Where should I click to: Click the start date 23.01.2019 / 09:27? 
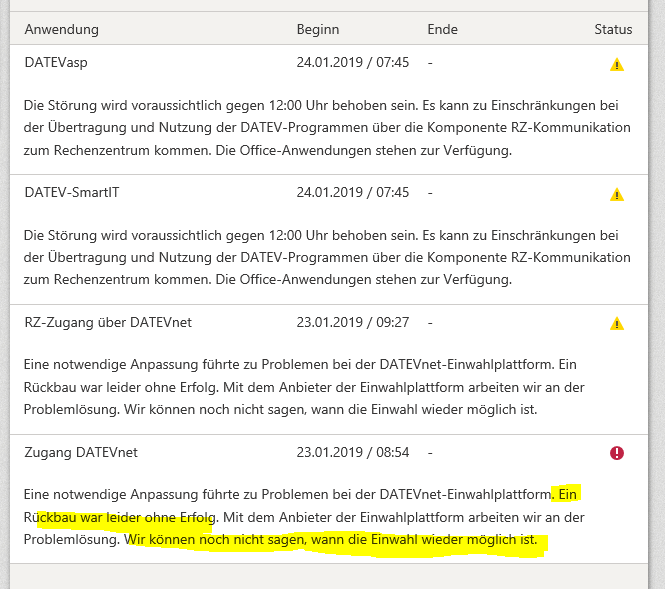[x=353, y=322]
